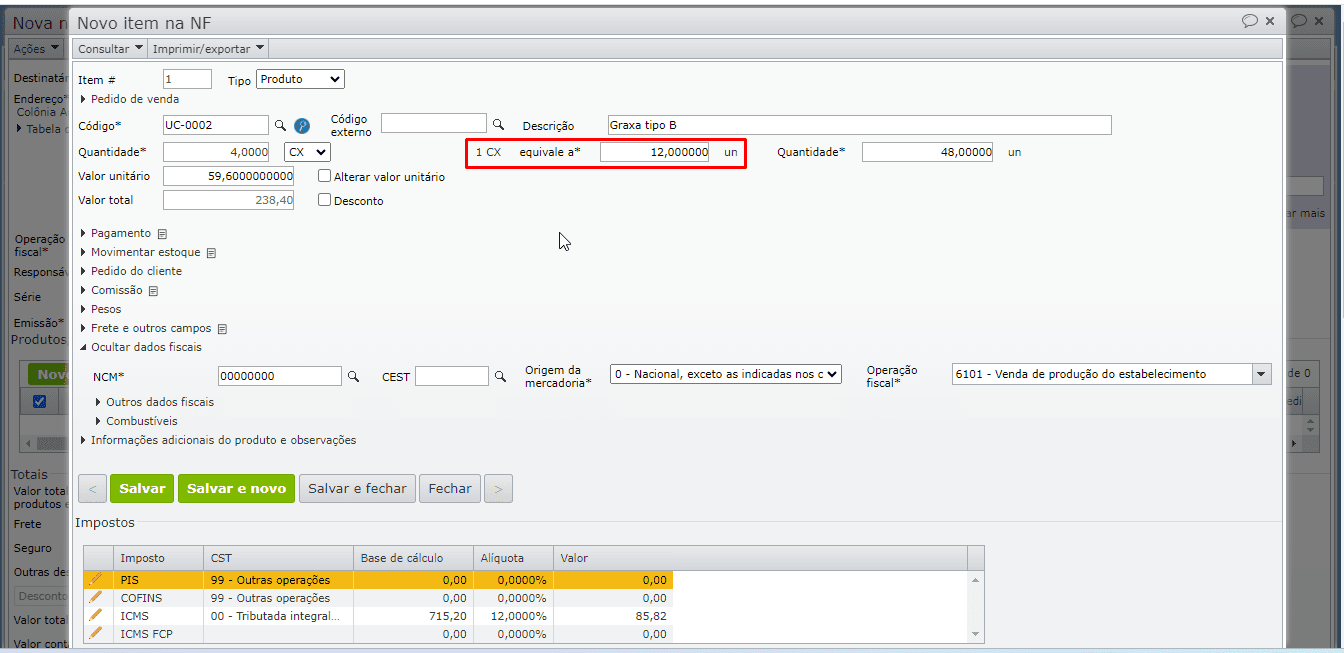Select the PIS row in Impostos table
The image size is (1344, 653).
click(x=378, y=579)
